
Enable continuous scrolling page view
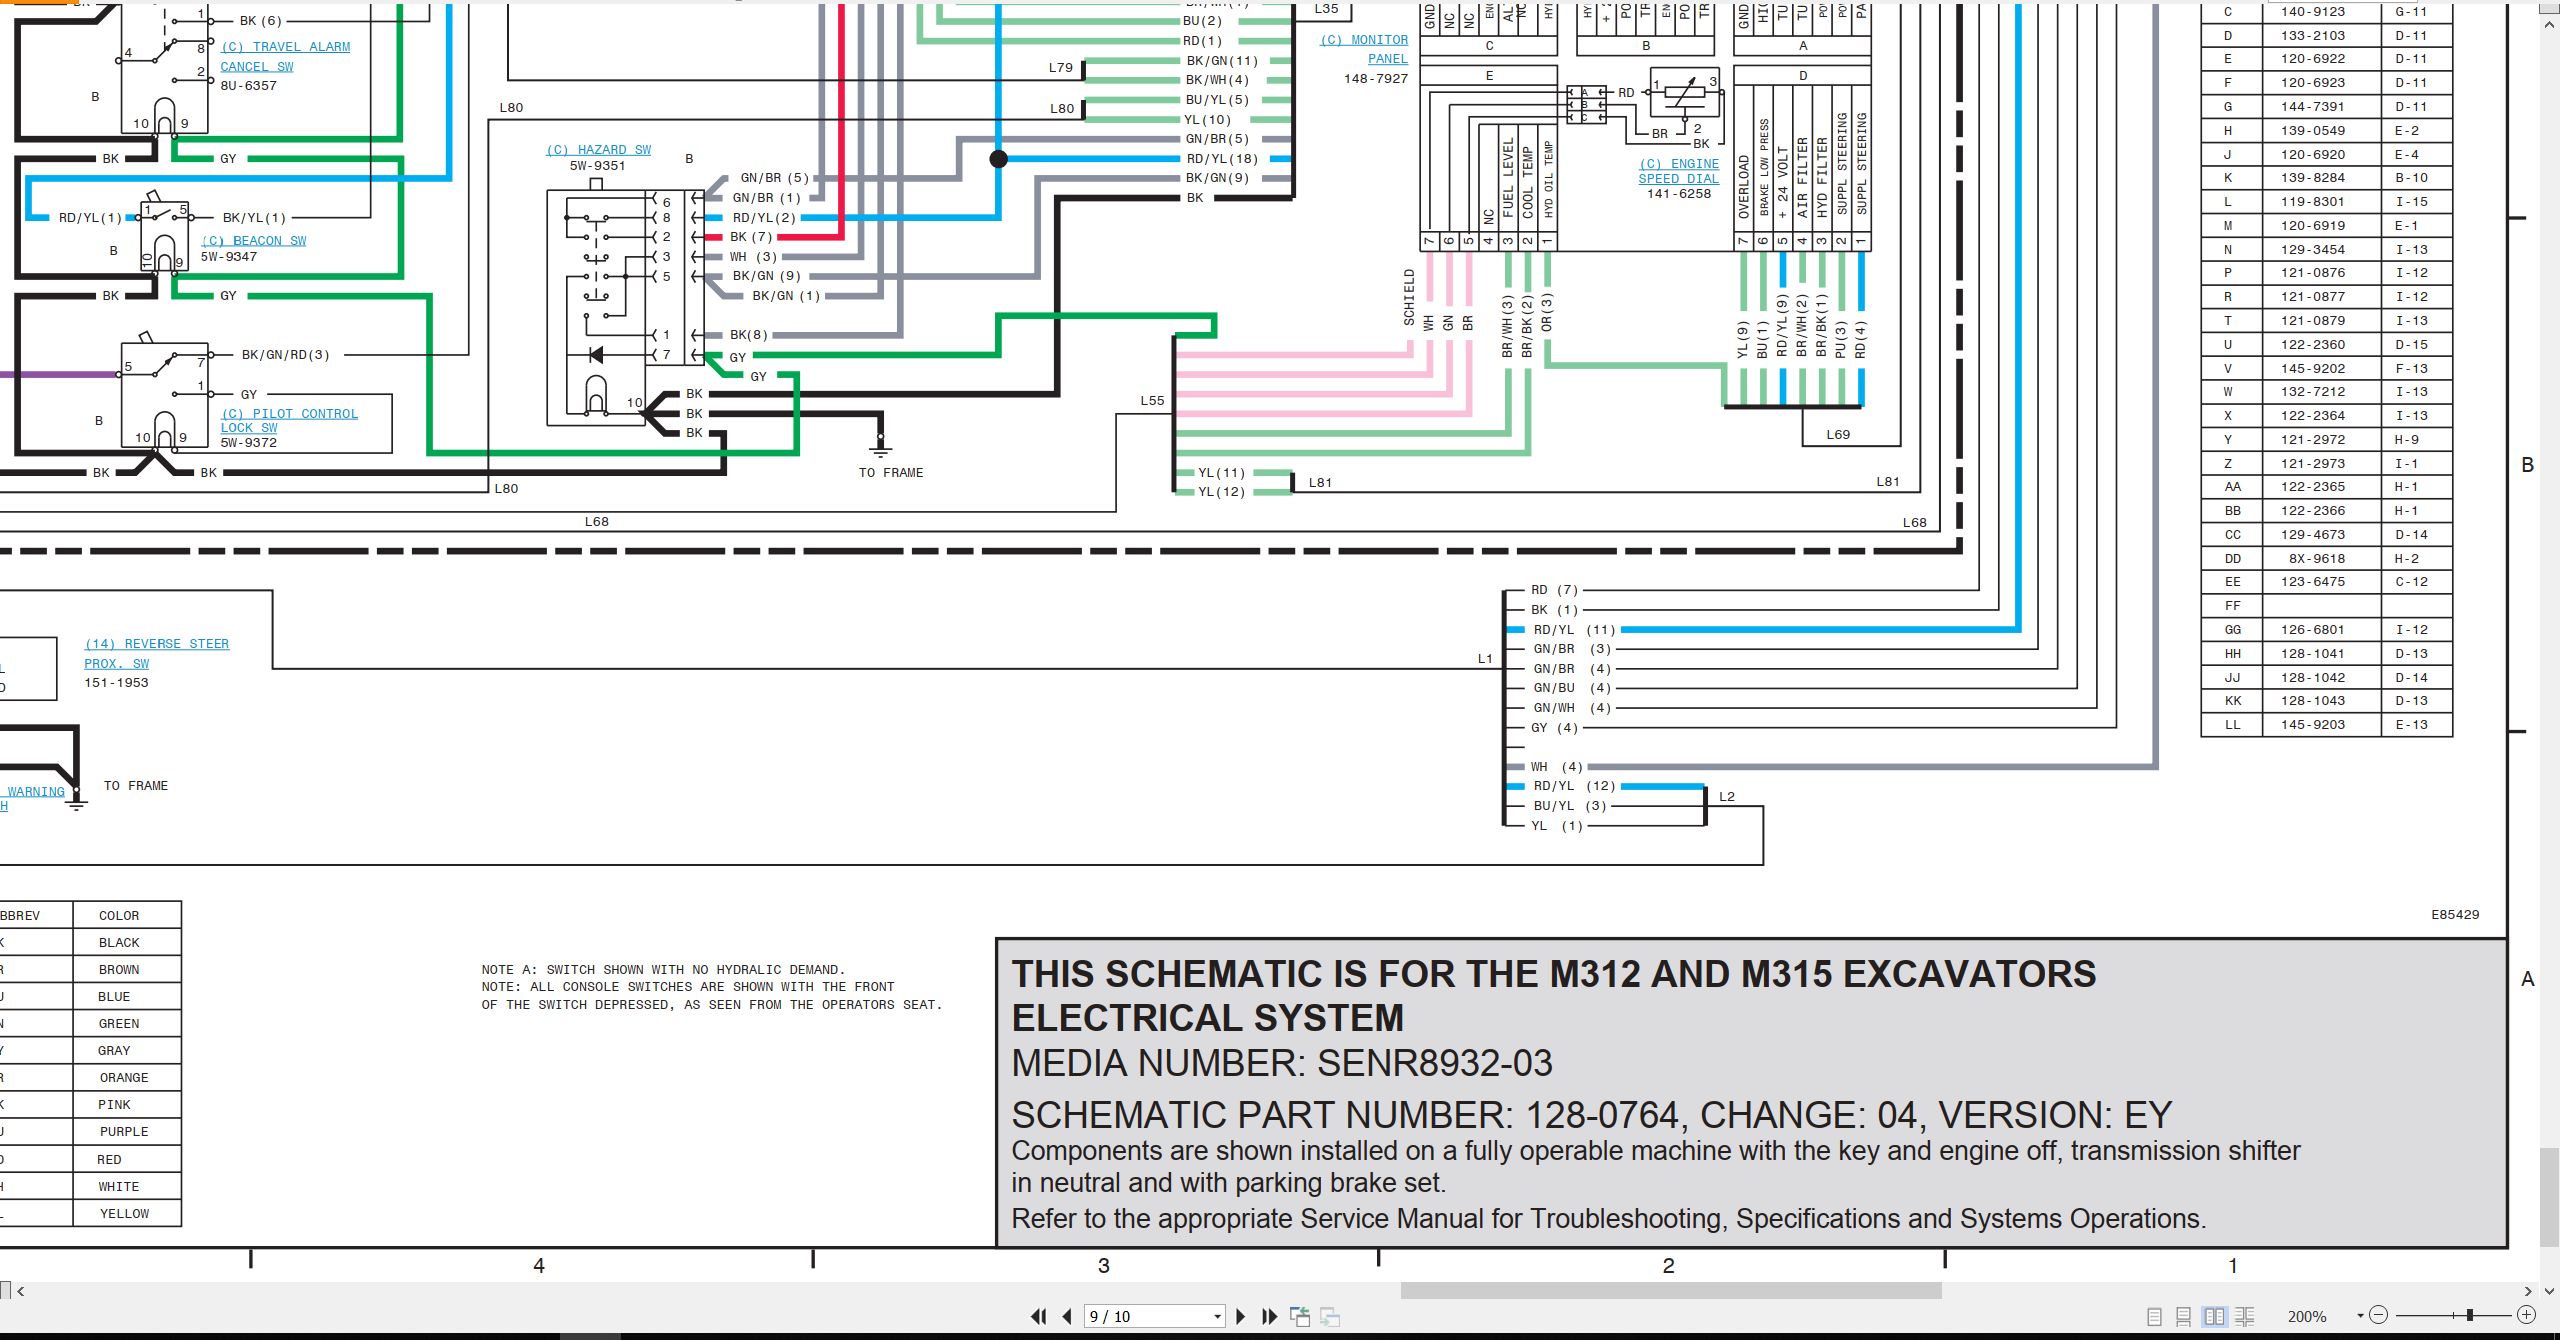tap(2184, 1316)
